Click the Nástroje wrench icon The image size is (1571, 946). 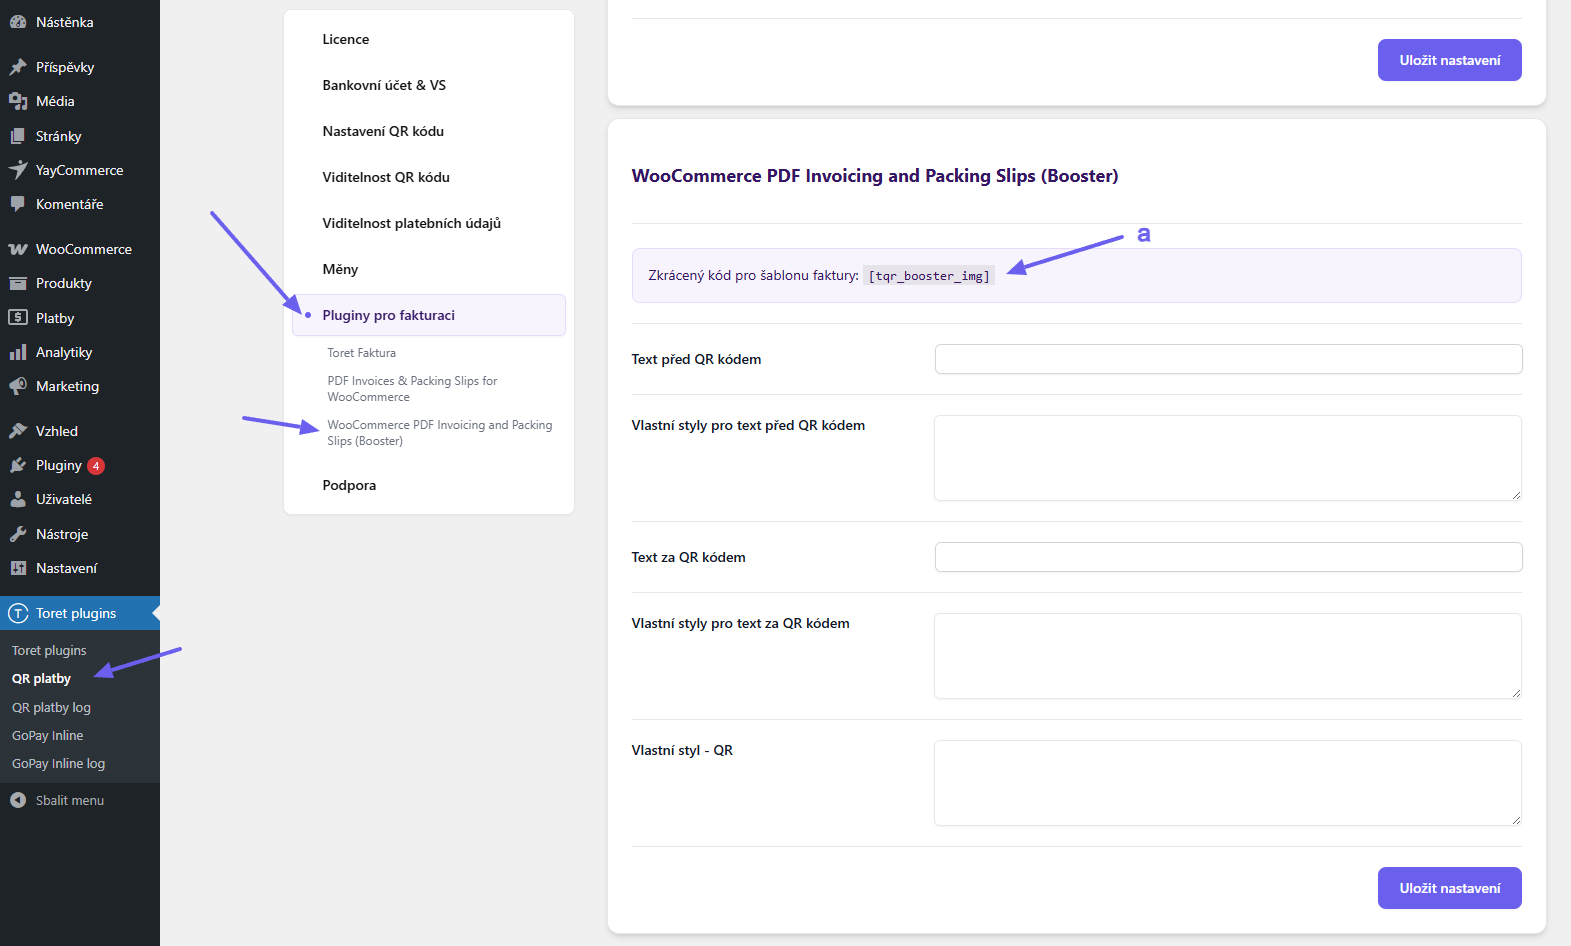point(18,534)
